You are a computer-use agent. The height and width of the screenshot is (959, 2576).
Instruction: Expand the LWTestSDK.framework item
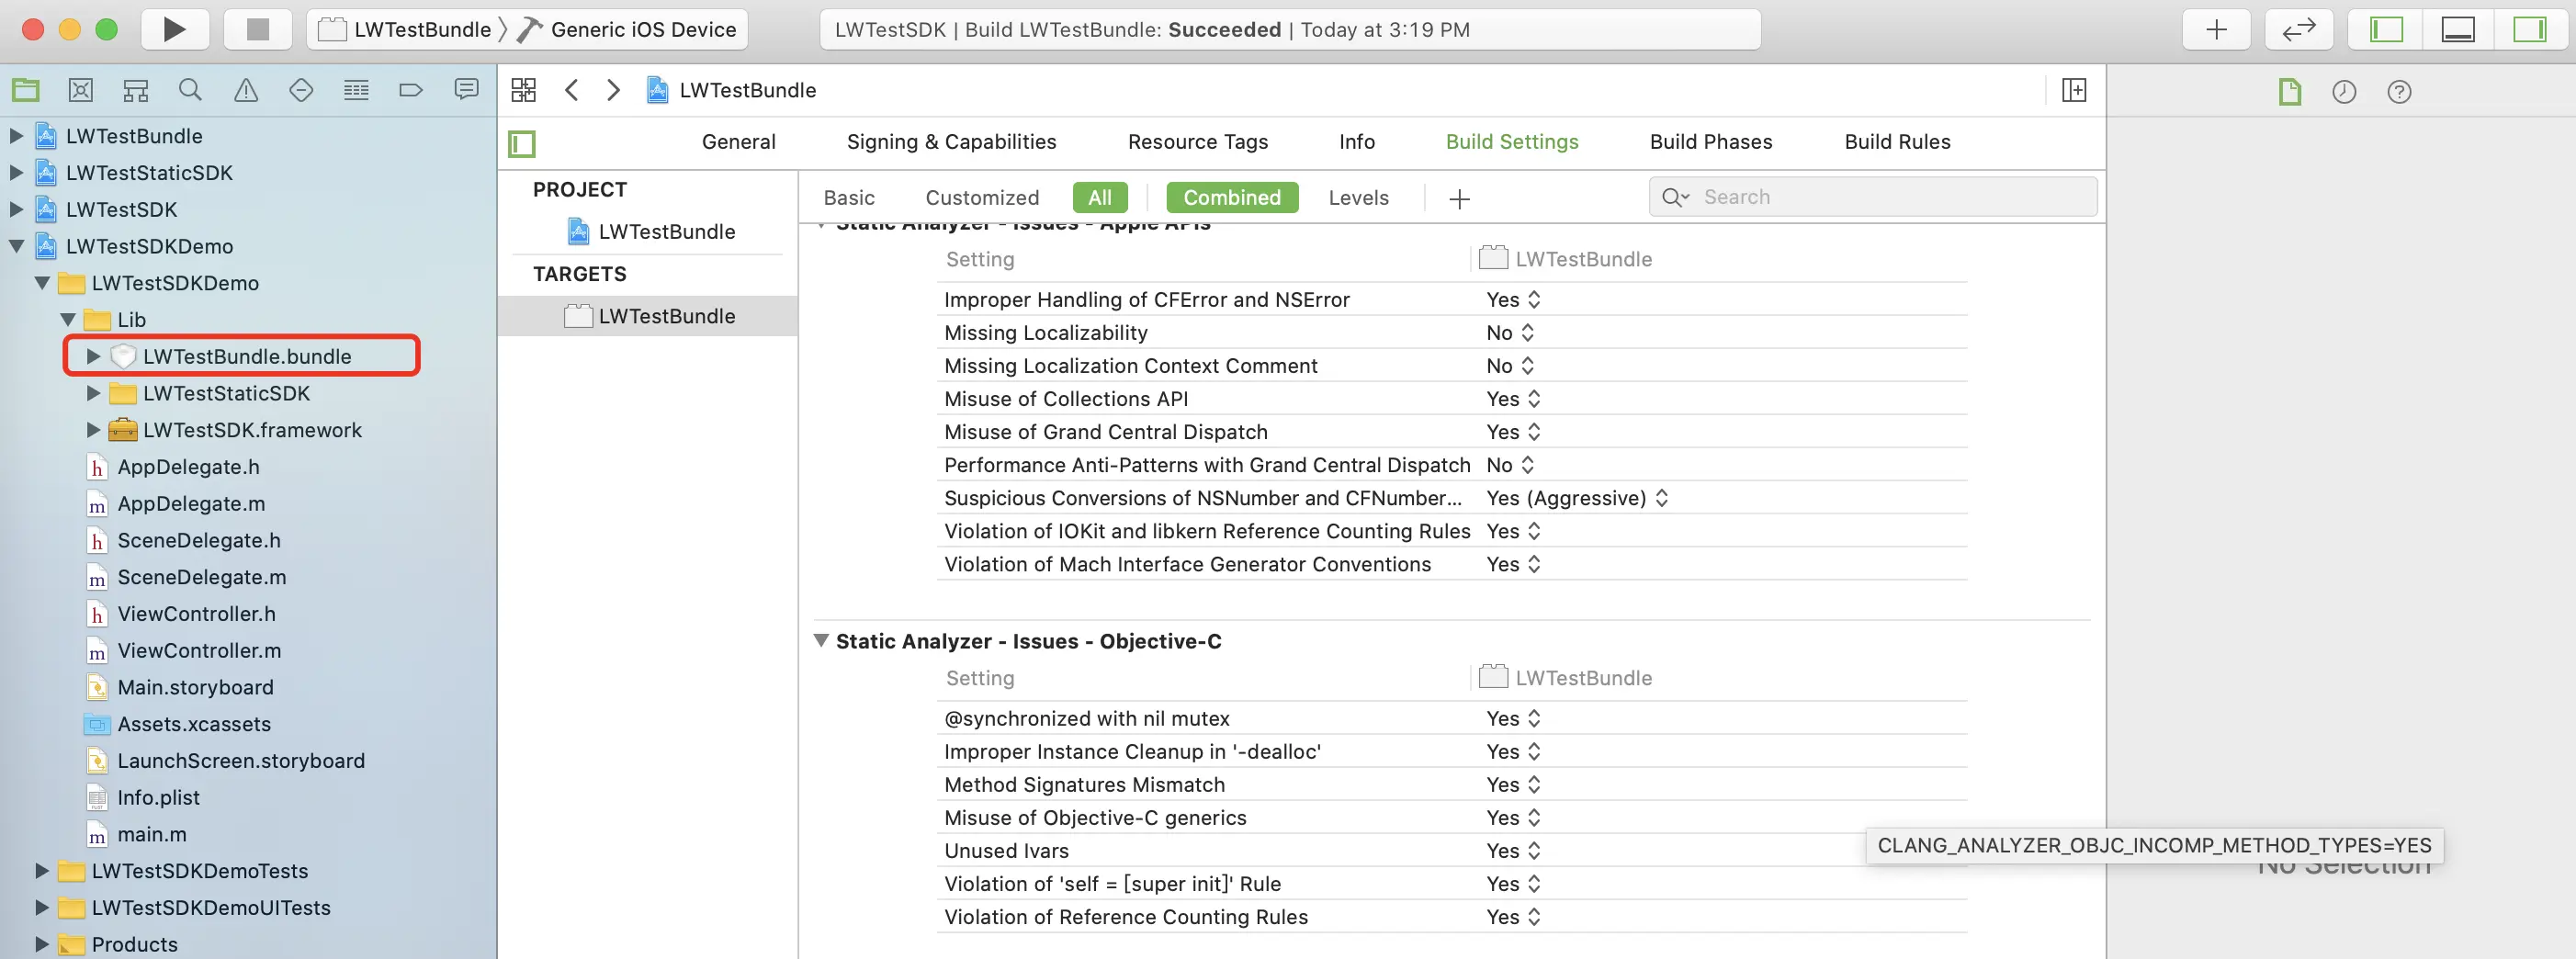point(93,430)
